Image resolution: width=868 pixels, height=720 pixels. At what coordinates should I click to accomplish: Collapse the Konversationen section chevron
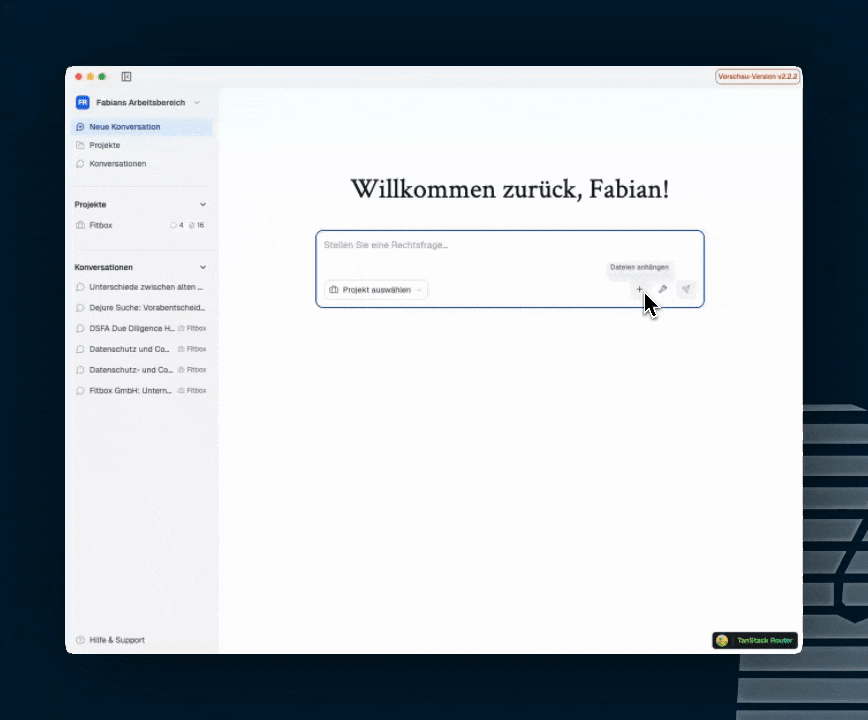203,267
